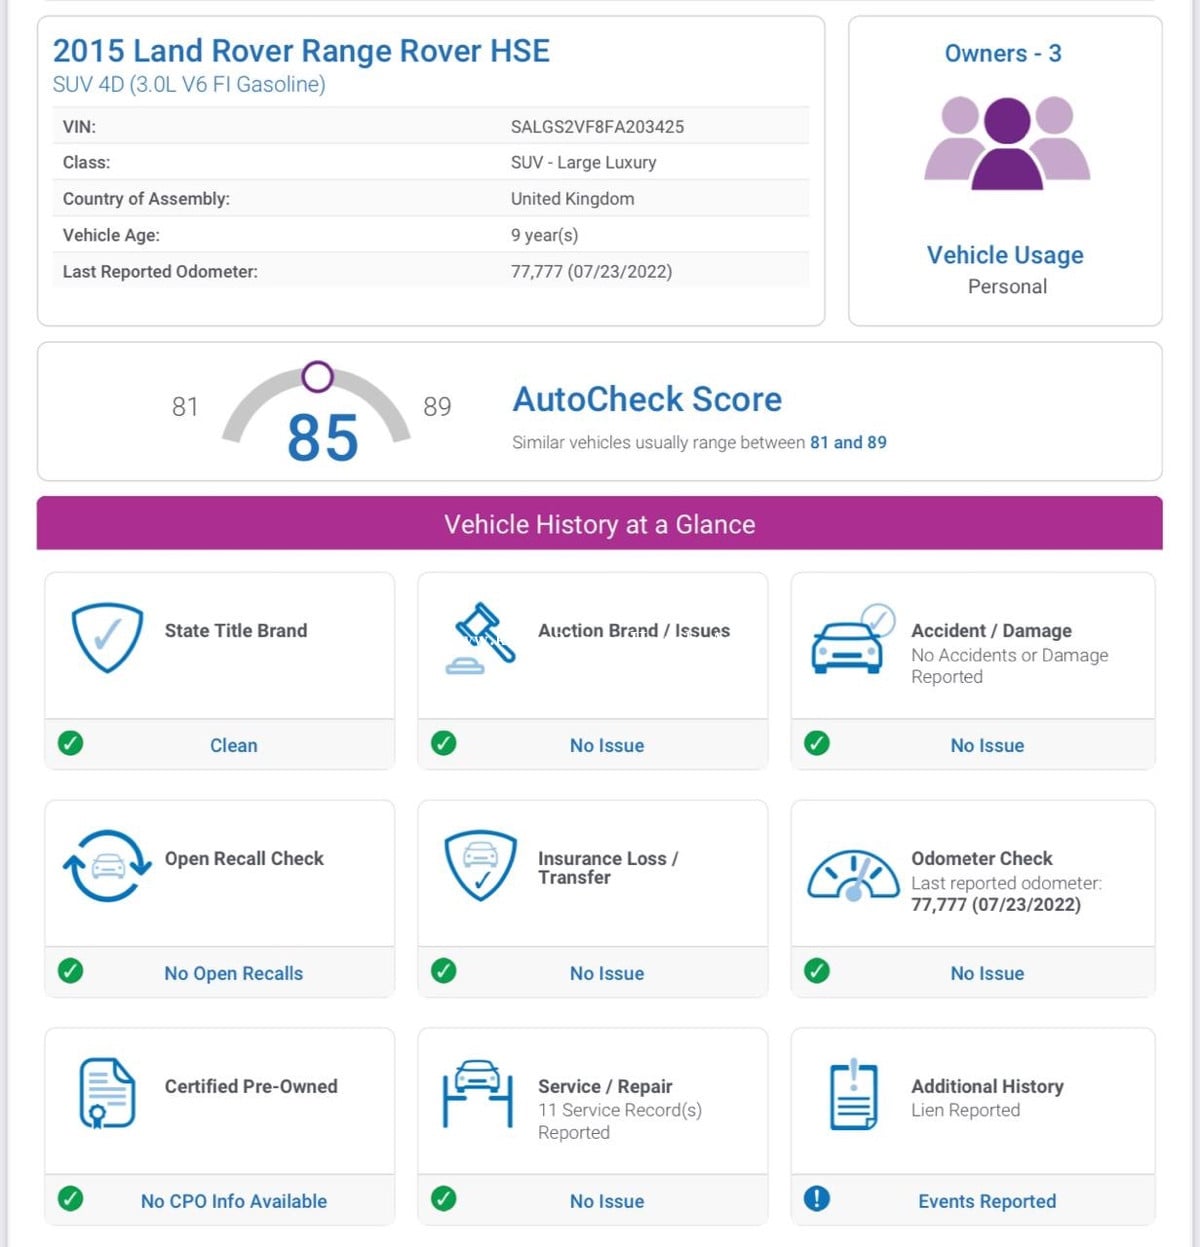Open the No Open Recalls link

click(x=233, y=973)
